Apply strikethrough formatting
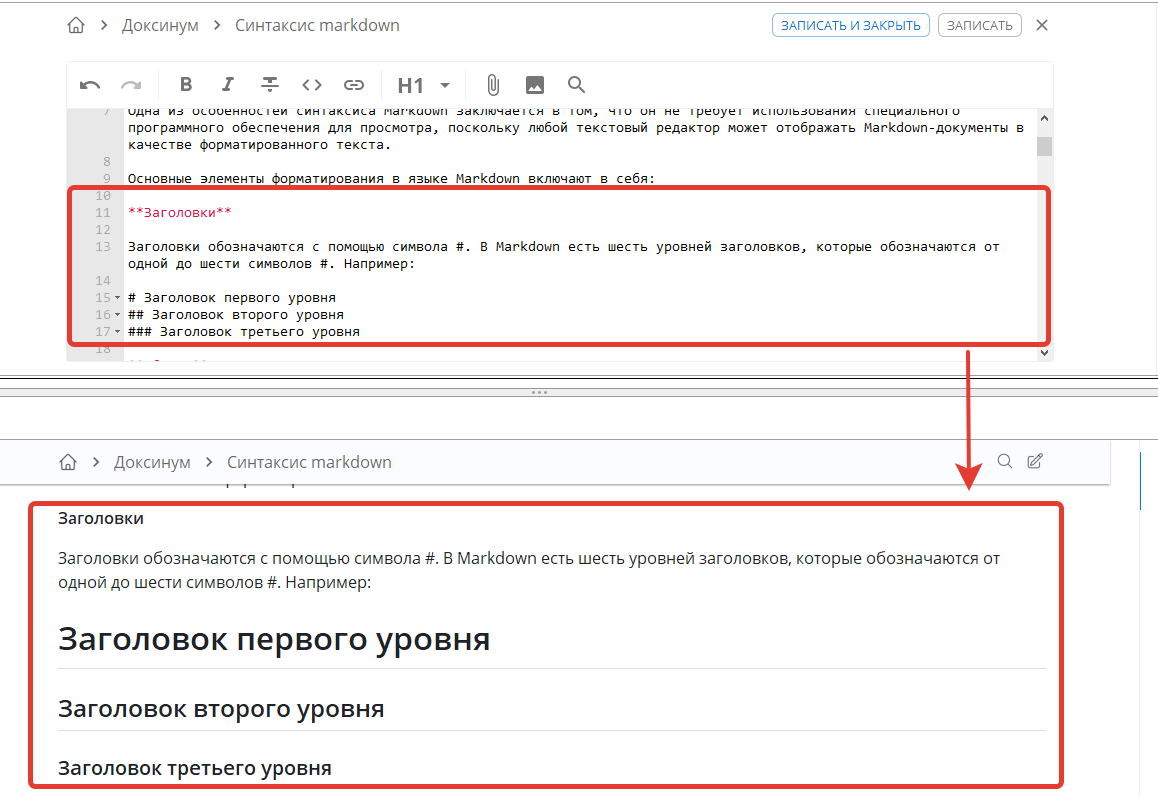Screen dimensions: 1158x797 tap(270, 85)
